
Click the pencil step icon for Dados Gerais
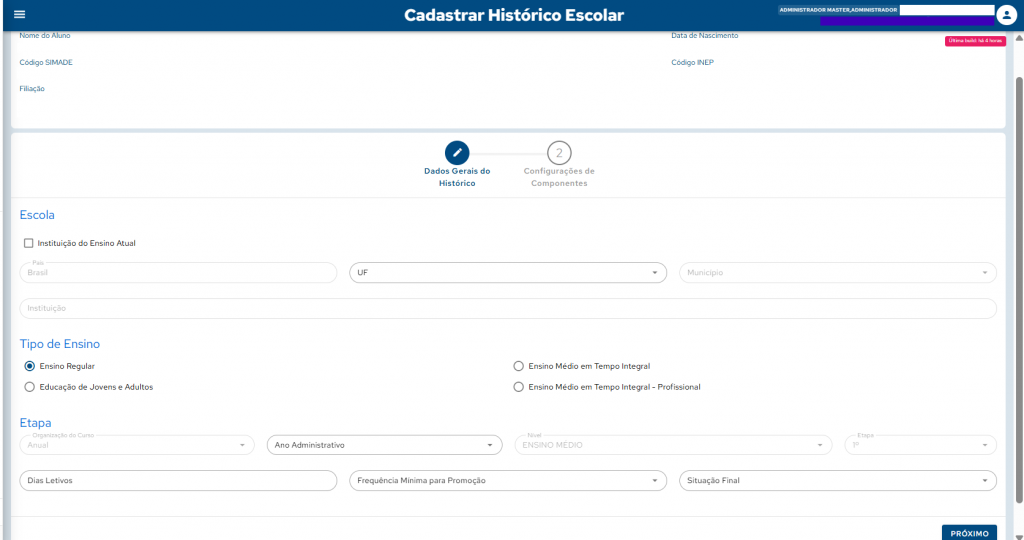point(457,153)
